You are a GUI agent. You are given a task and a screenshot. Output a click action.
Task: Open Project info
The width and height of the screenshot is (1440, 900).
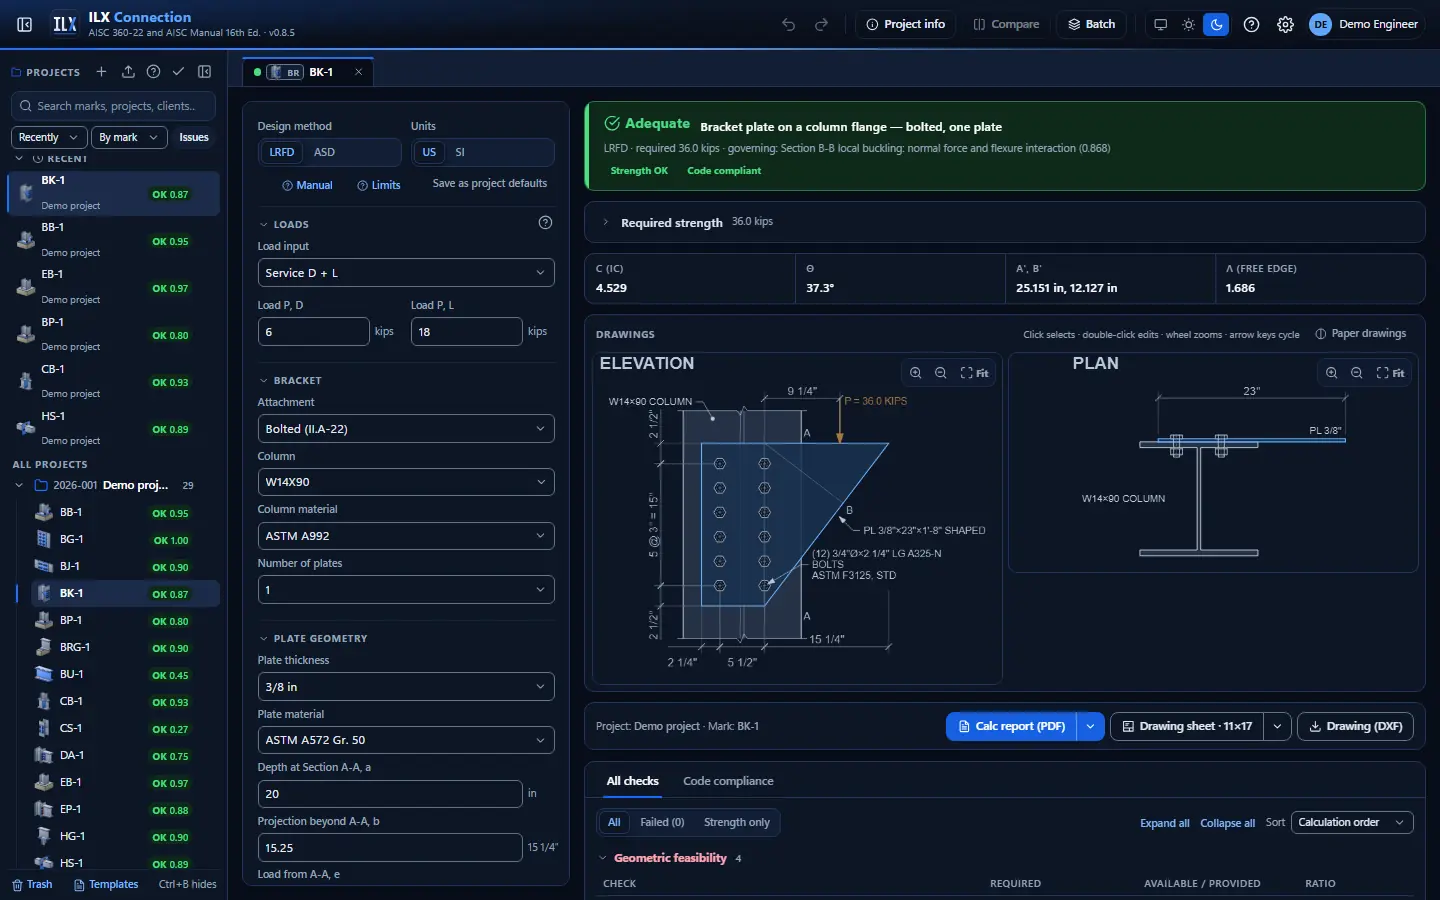pyautogui.click(x=905, y=24)
